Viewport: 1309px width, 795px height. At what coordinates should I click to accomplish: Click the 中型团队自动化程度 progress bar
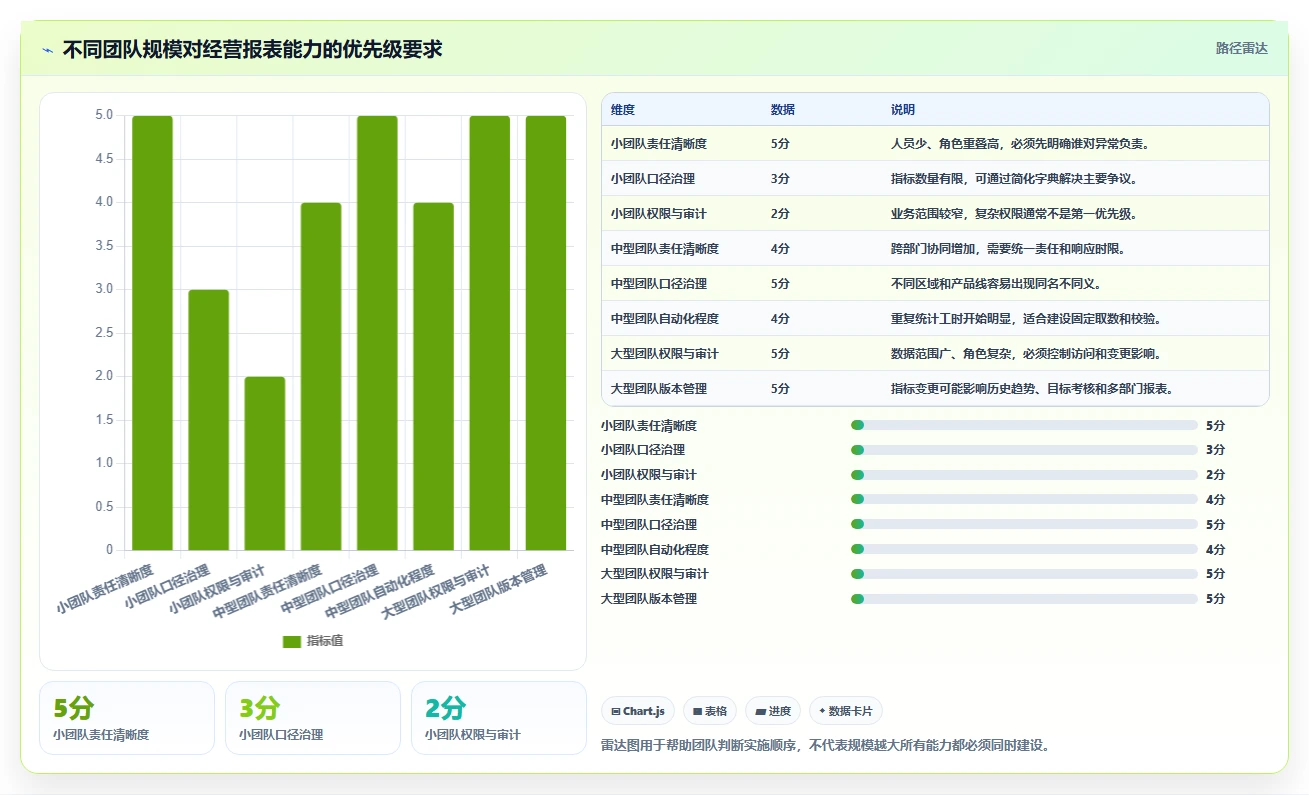[1024, 549]
